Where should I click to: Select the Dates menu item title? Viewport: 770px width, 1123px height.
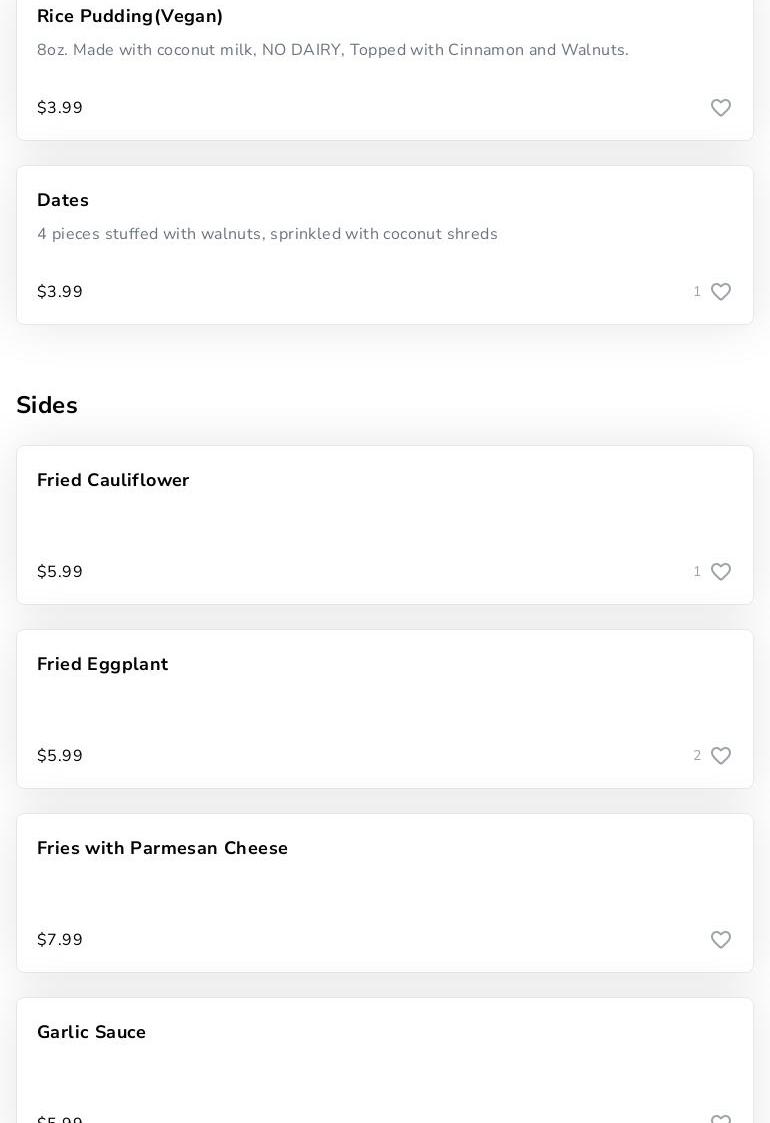(x=63, y=201)
